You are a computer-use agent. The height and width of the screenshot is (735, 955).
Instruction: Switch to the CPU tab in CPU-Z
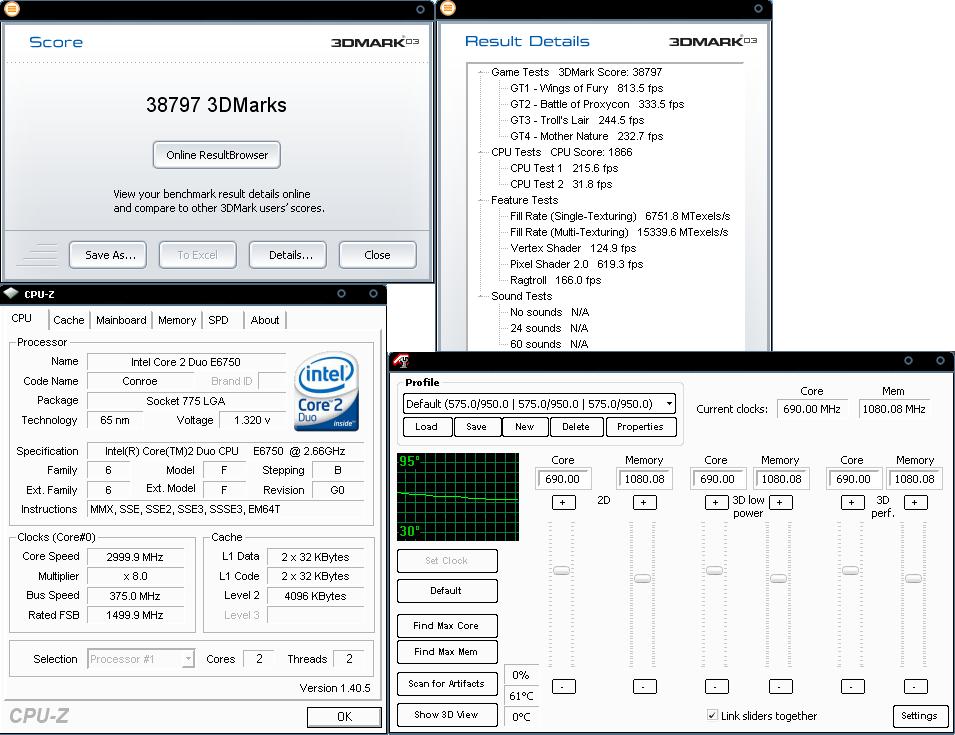click(21, 318)
